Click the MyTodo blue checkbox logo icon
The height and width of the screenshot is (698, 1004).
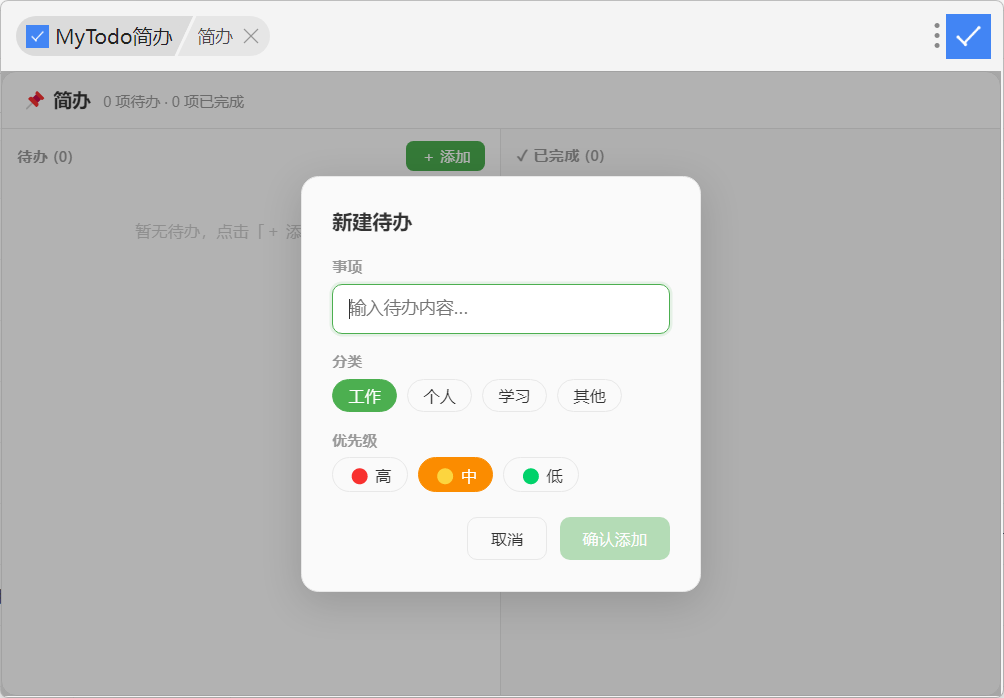(37, 37)
